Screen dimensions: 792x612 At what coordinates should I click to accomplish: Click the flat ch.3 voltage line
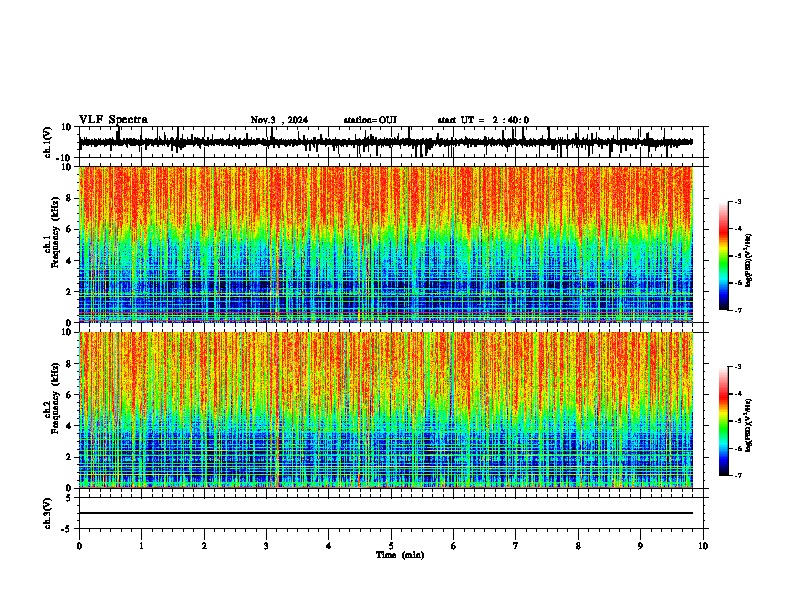[386, 513]
